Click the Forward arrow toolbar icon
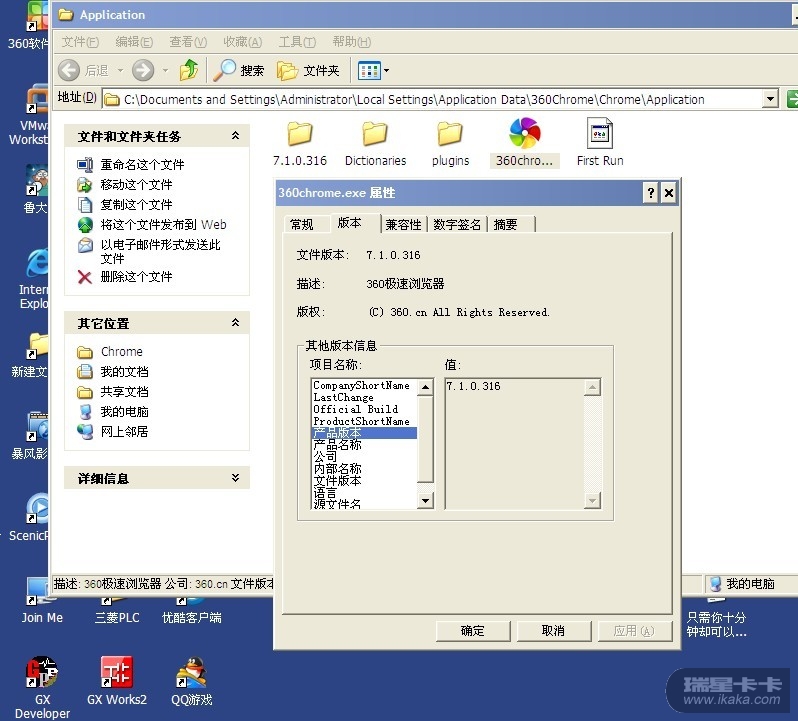Viewport: 798px width, 721px height. coord(143,70)
